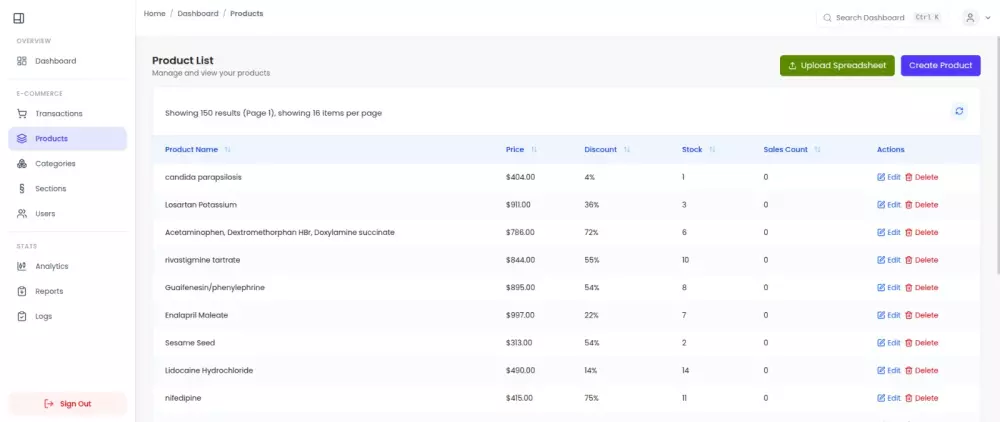Sort by Price column icon
Screen dimensions: 1000x422
click(x=534, y=150)
